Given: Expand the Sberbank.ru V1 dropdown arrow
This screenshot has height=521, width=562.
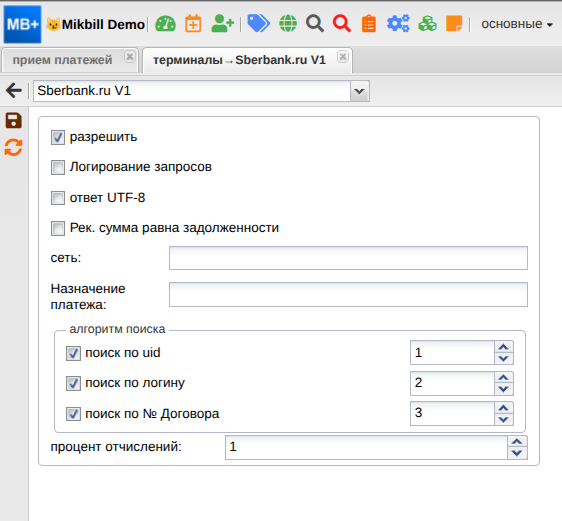Looking at the screenshot, I should pos(359,91).
